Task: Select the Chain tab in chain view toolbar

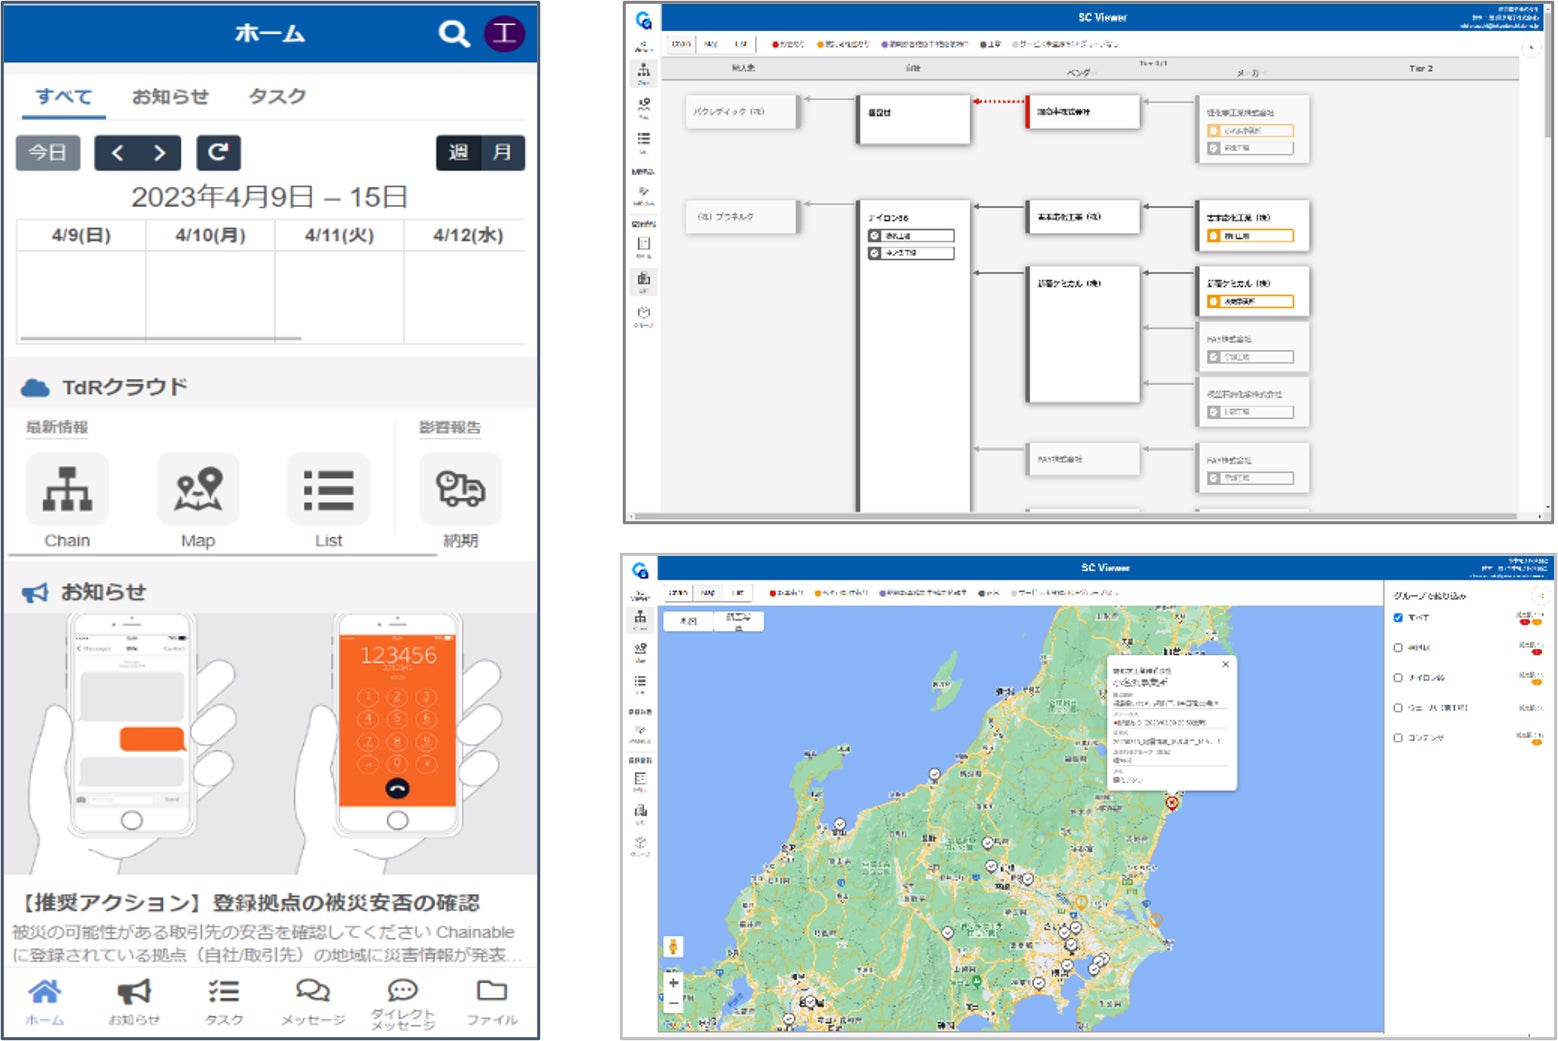Action: [680, 44]
